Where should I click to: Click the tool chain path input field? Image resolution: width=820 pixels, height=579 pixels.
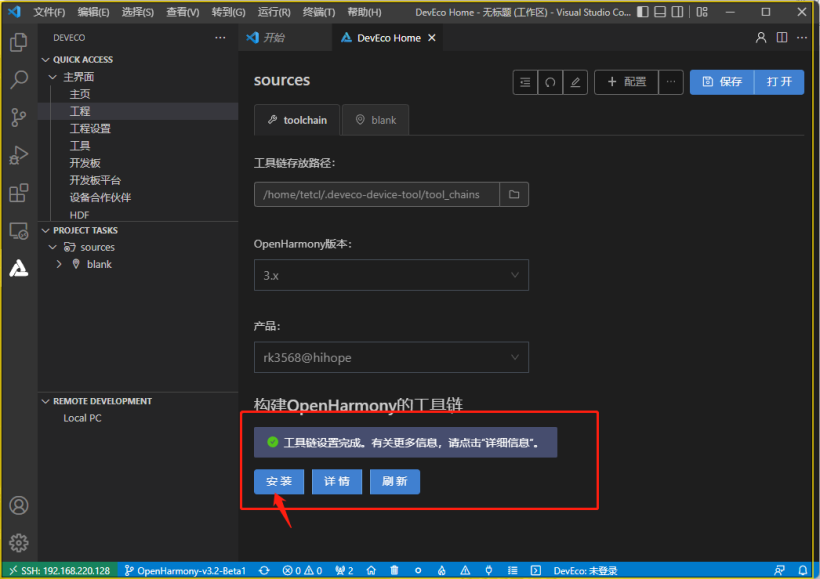point(376,194)
